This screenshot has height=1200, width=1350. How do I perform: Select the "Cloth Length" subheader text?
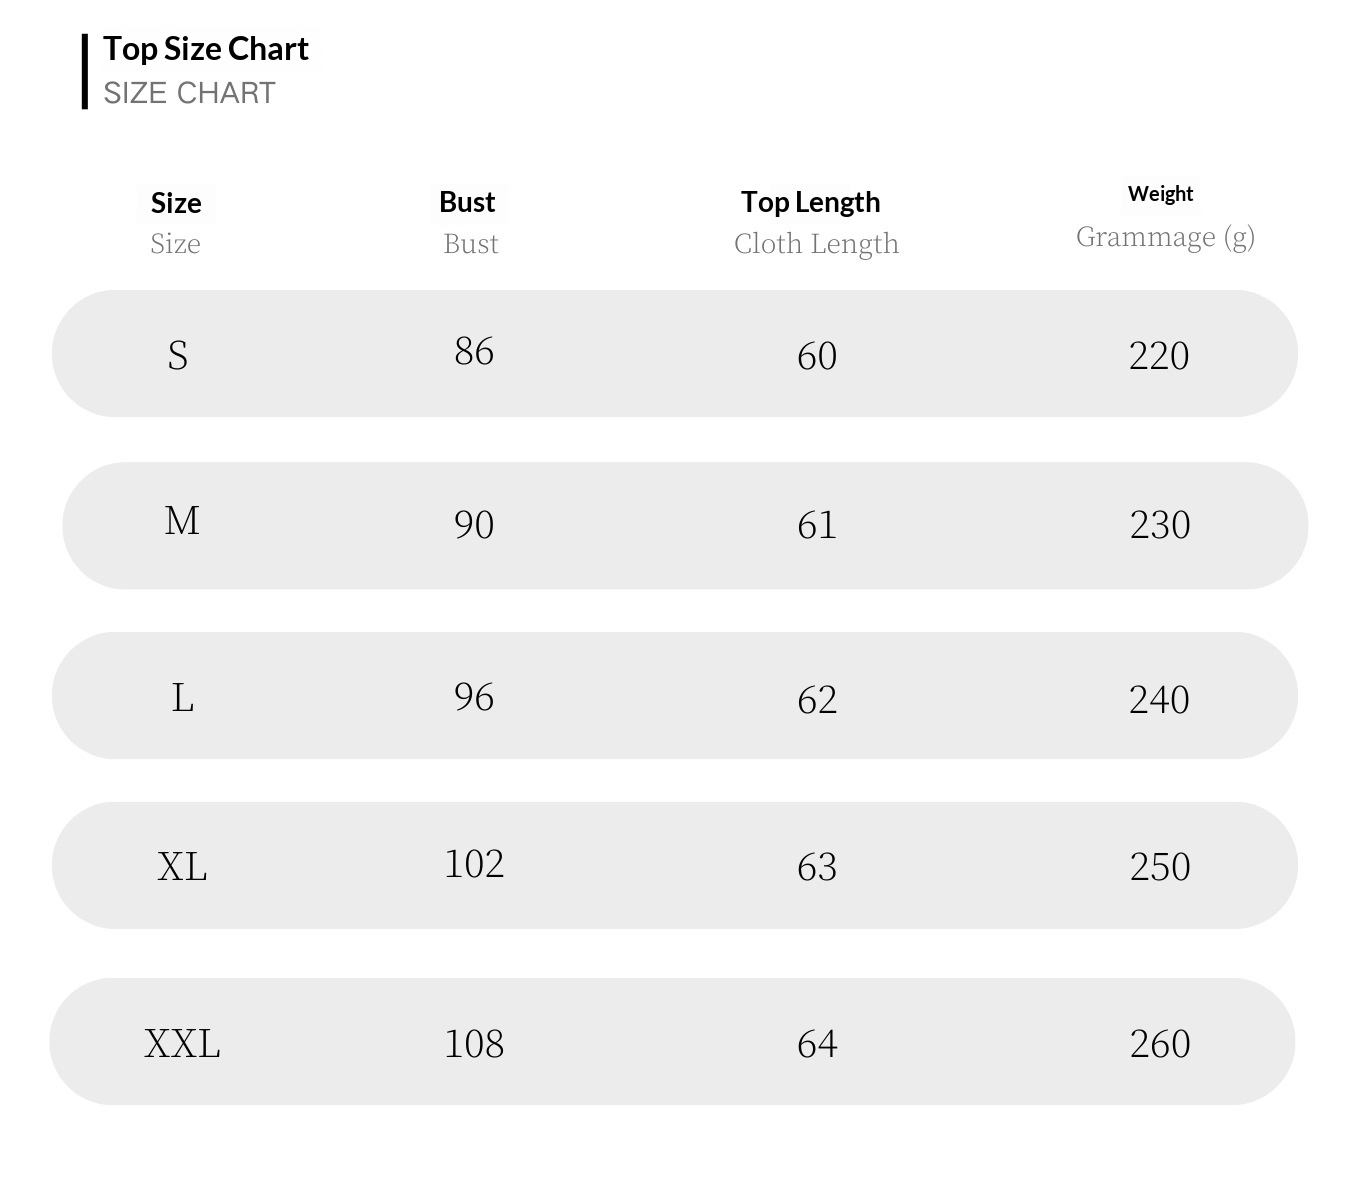pyautogui.click(x=816, y=244)
